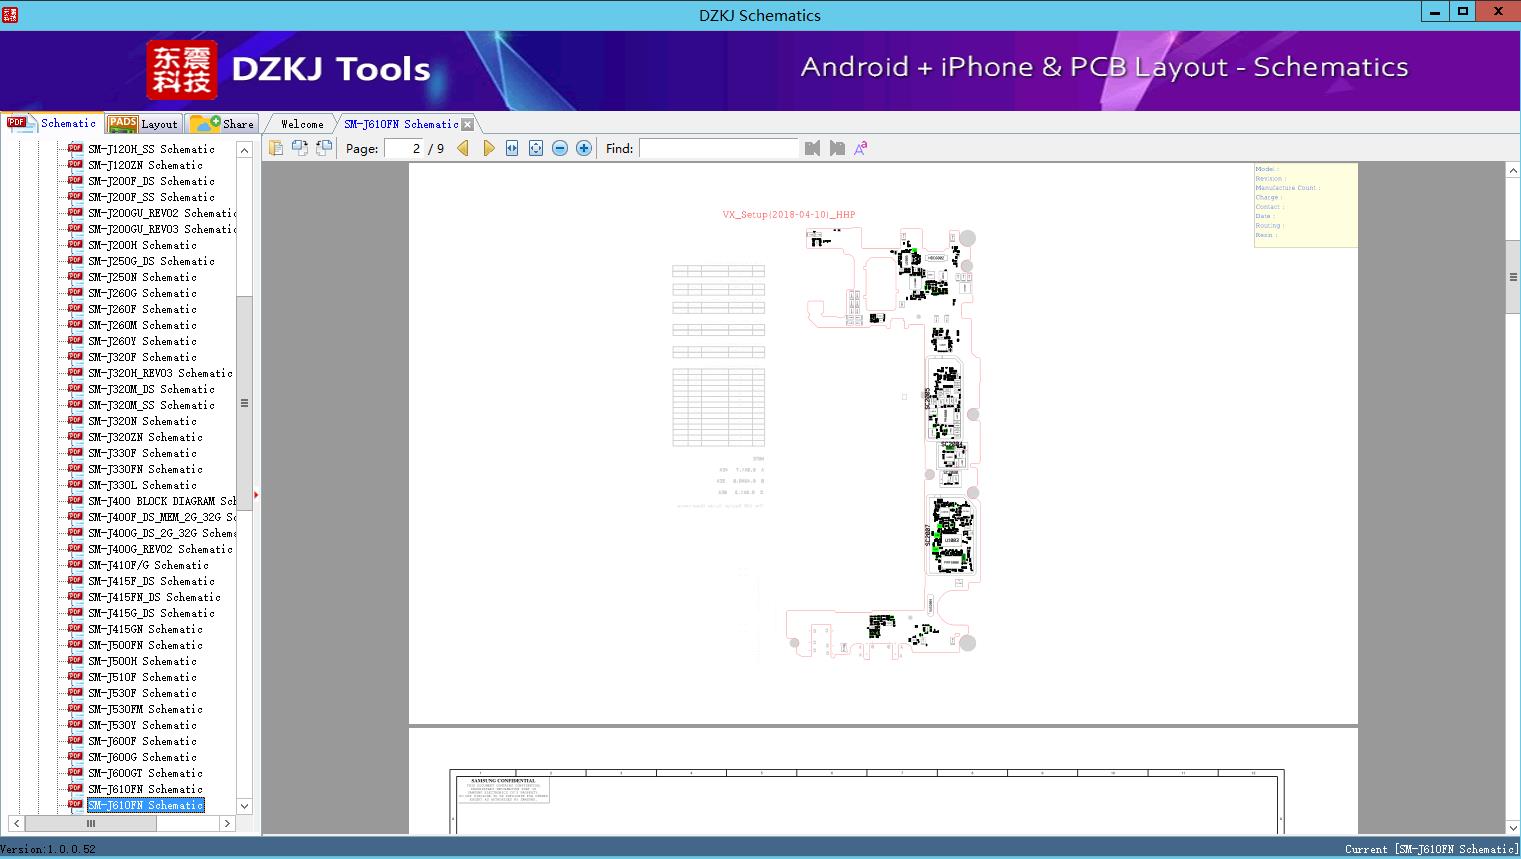Open SM-J260Y Schematic
The image size is (1521, 859).
click(x=142, y=341)
